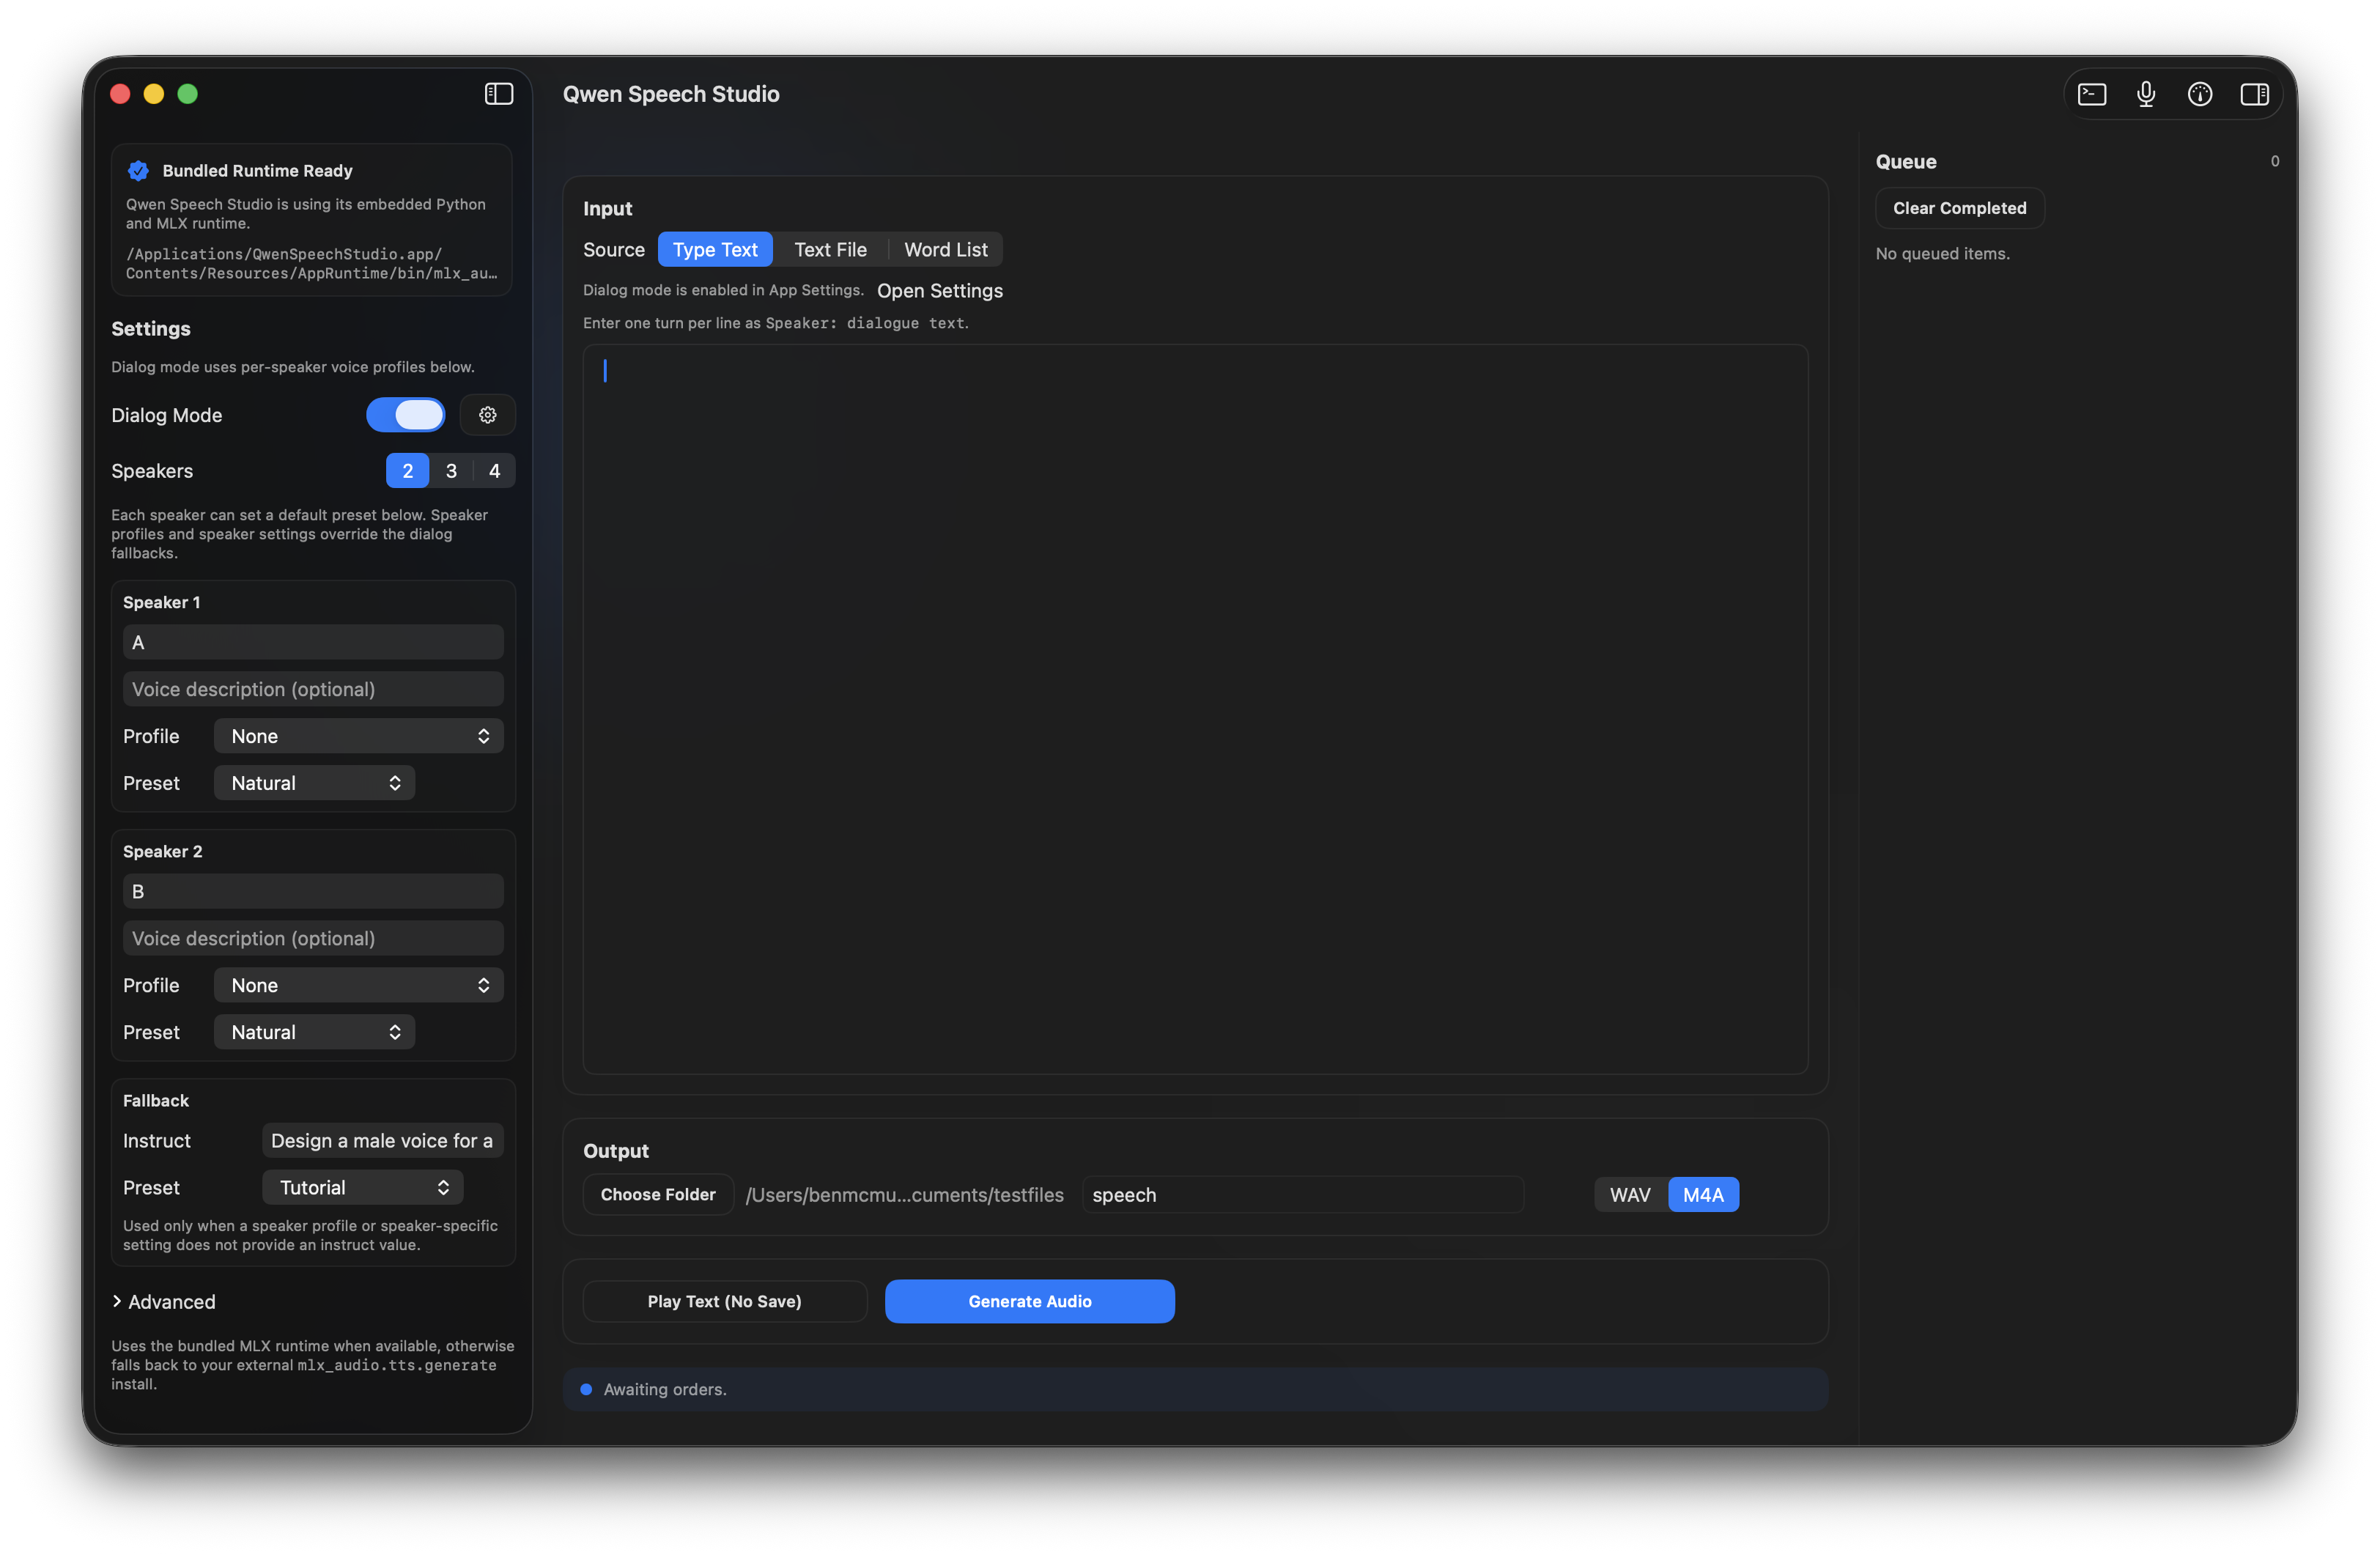Focus the output filename field 'speech'
Viewport: 2380px width, 1555px height.
point(1302,1195)
